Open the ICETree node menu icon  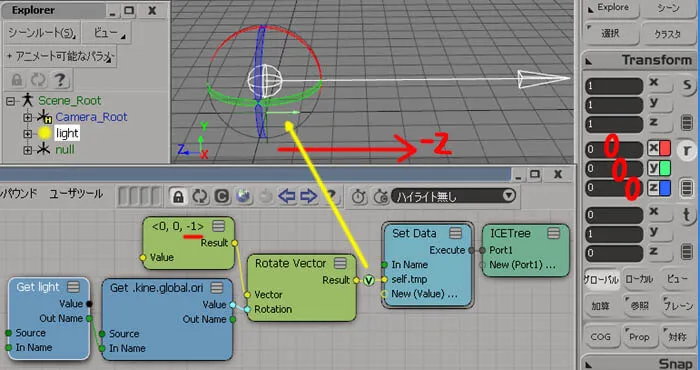[x=554, y=233]
